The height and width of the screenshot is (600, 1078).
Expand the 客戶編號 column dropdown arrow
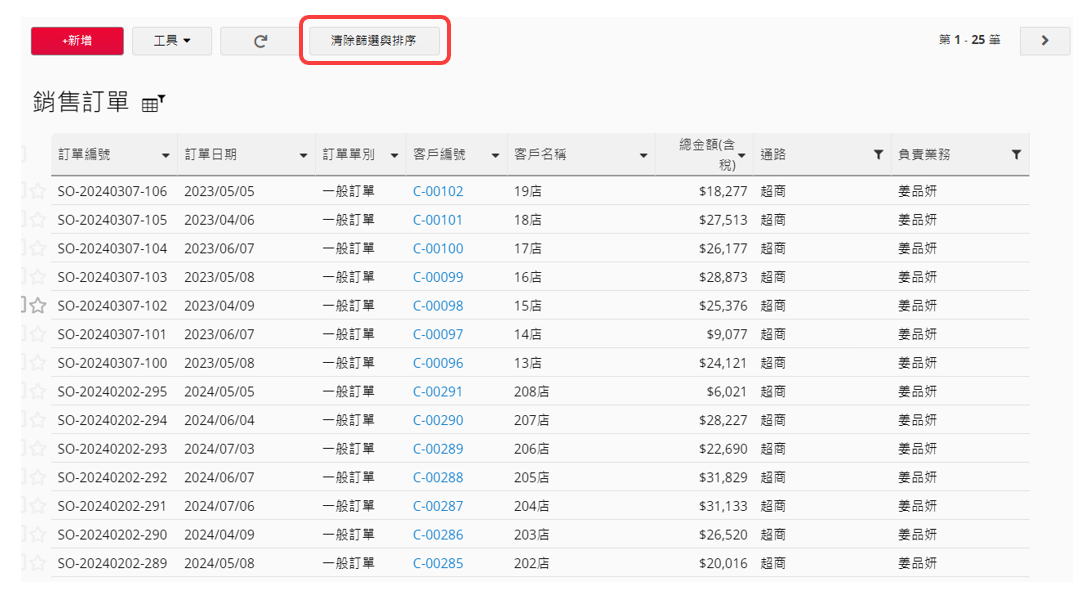coord(494,156)
